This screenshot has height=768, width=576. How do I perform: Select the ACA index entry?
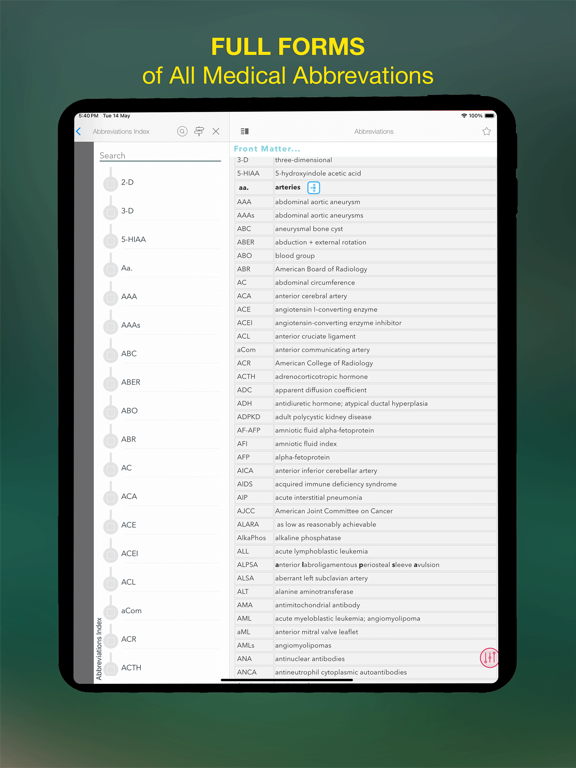tap(129, 496)
